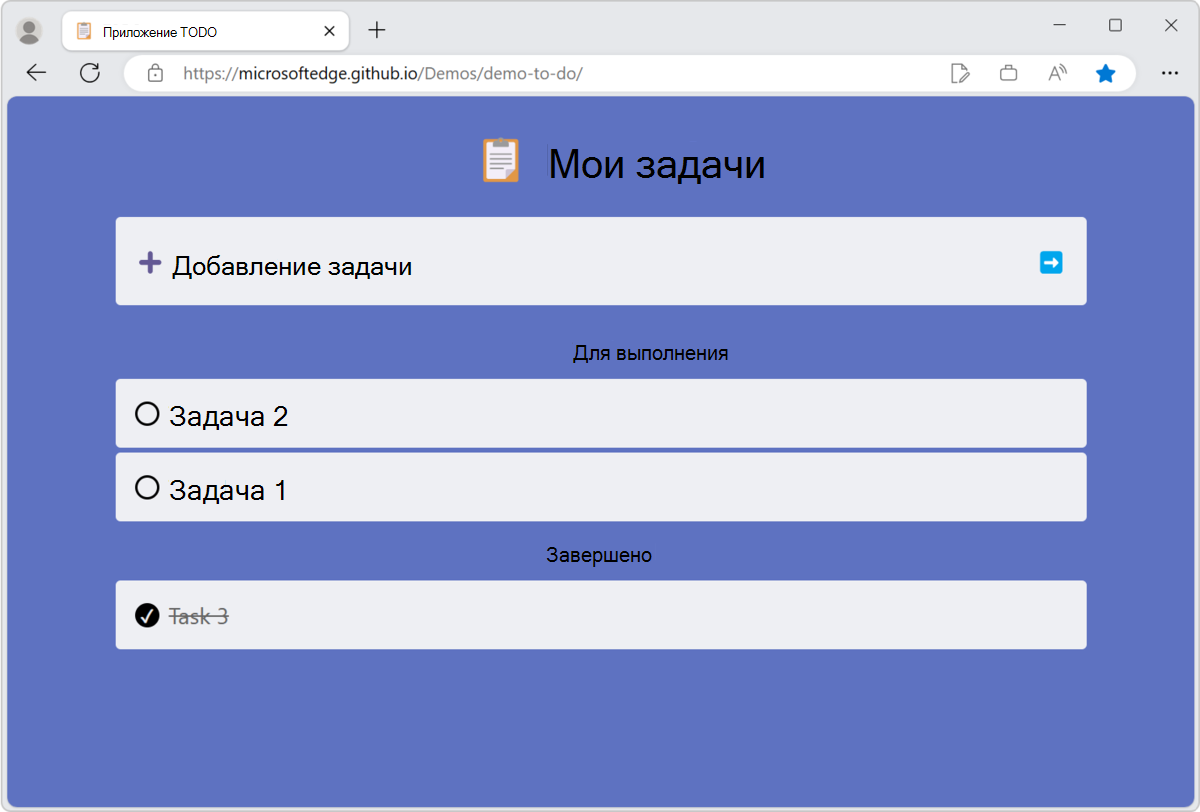
Task: Click the Refresh page button
Action: click(x=90, y=72)
